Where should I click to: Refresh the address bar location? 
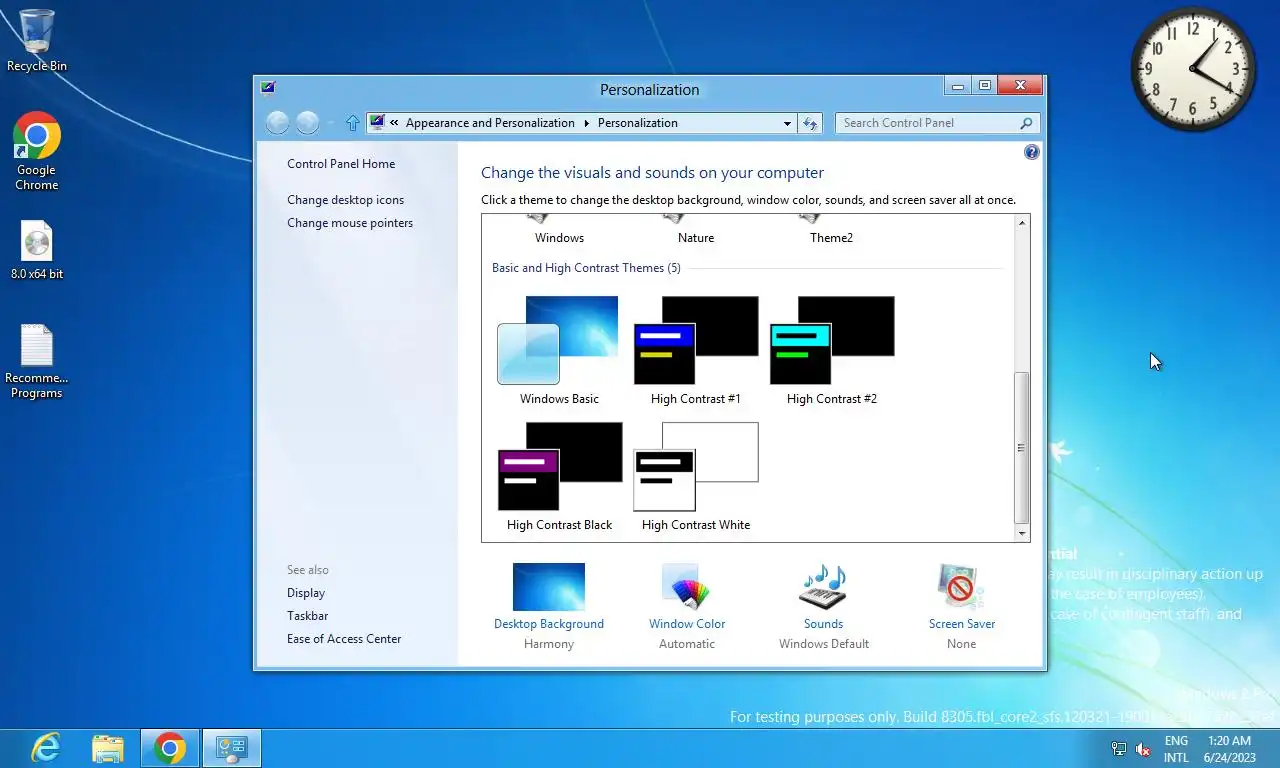pos(810,123)
